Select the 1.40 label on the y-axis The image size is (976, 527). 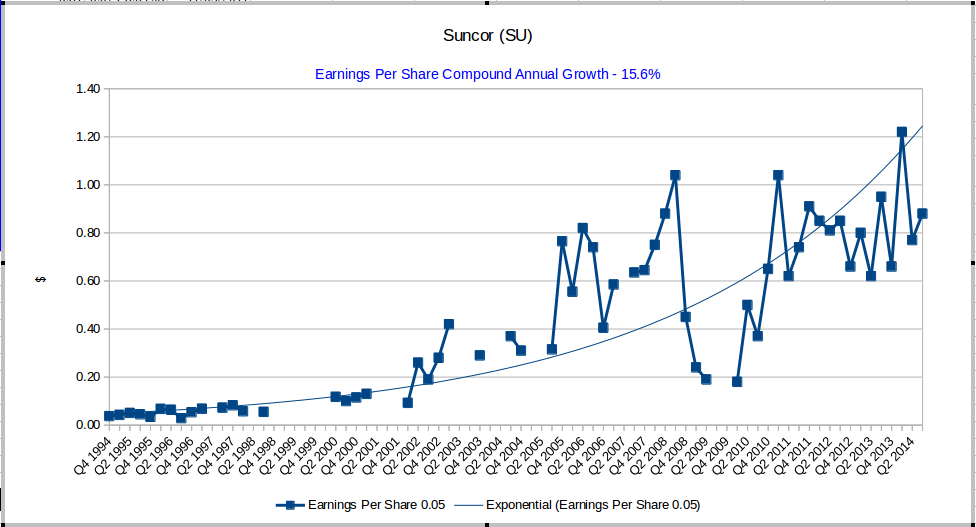tap(88, 89)
